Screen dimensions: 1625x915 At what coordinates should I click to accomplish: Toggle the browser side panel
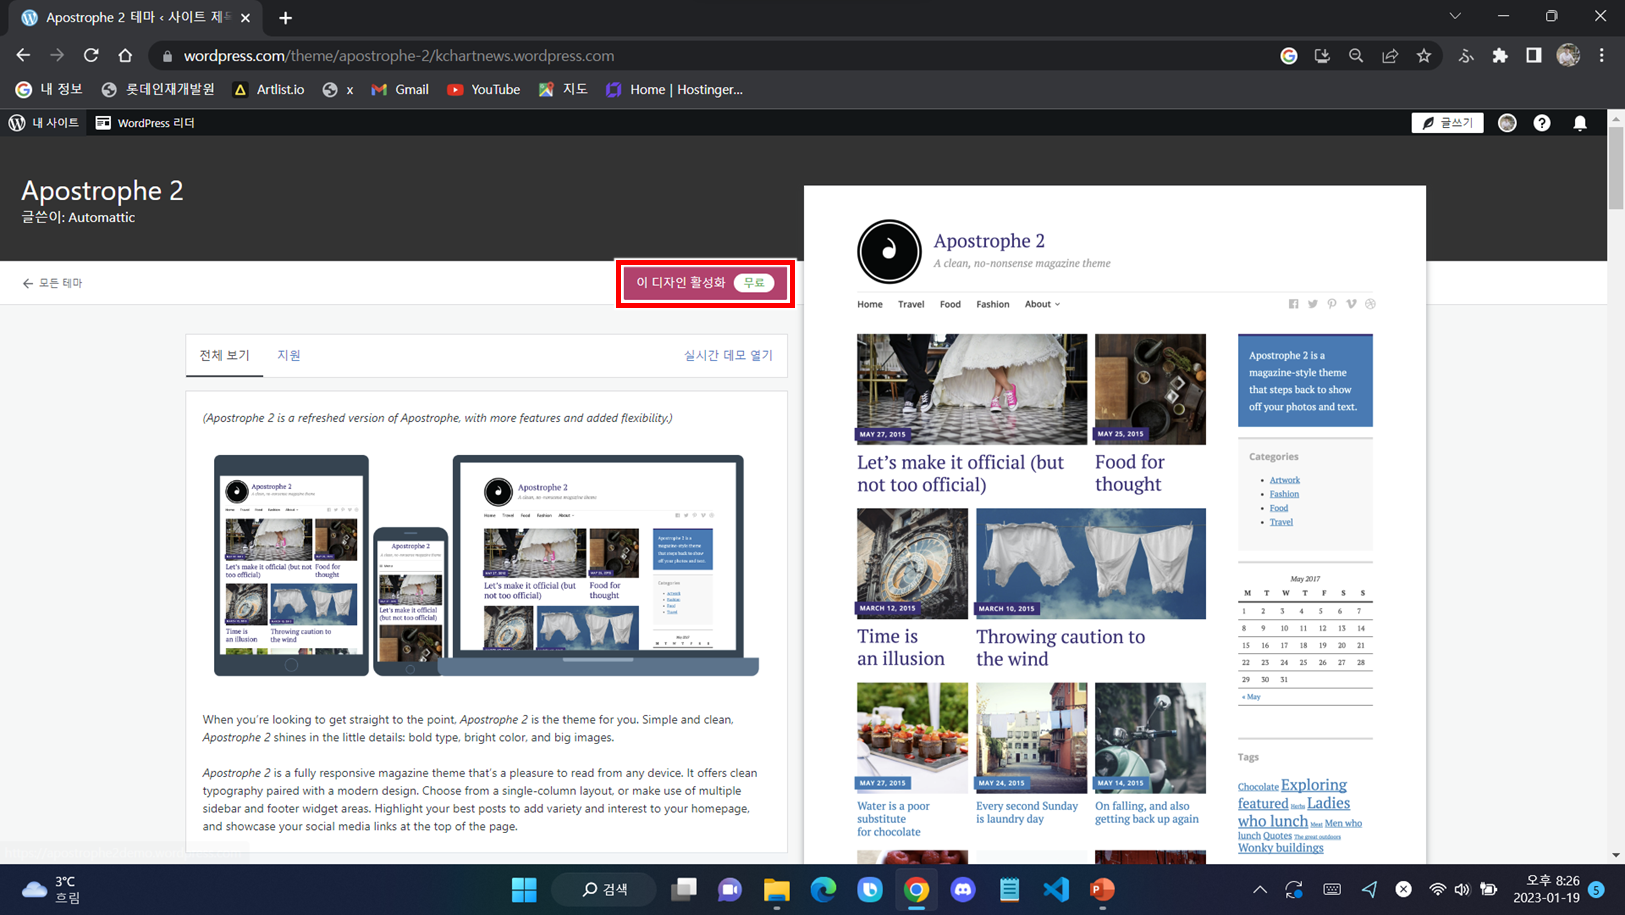coord(1534,56)
